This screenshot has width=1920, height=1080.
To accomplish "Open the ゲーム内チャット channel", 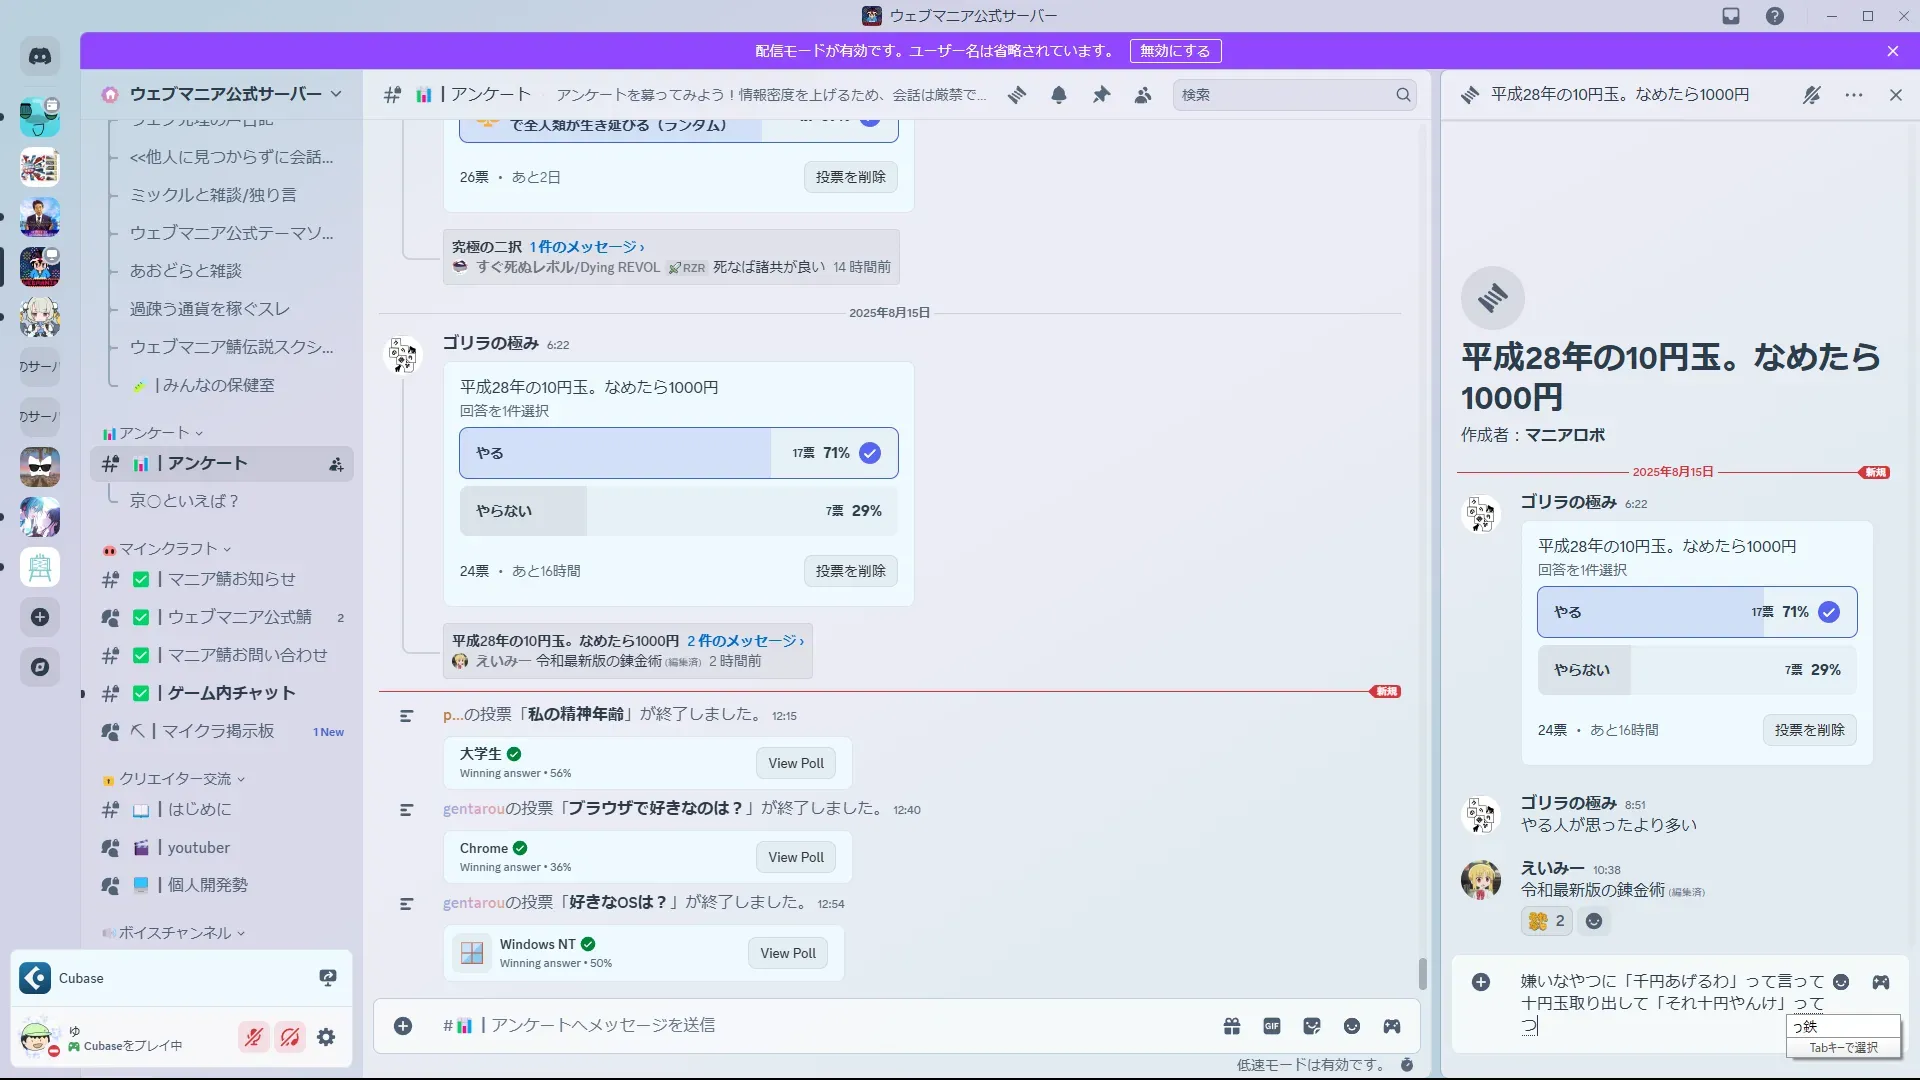I will click(x=231, y=693).
